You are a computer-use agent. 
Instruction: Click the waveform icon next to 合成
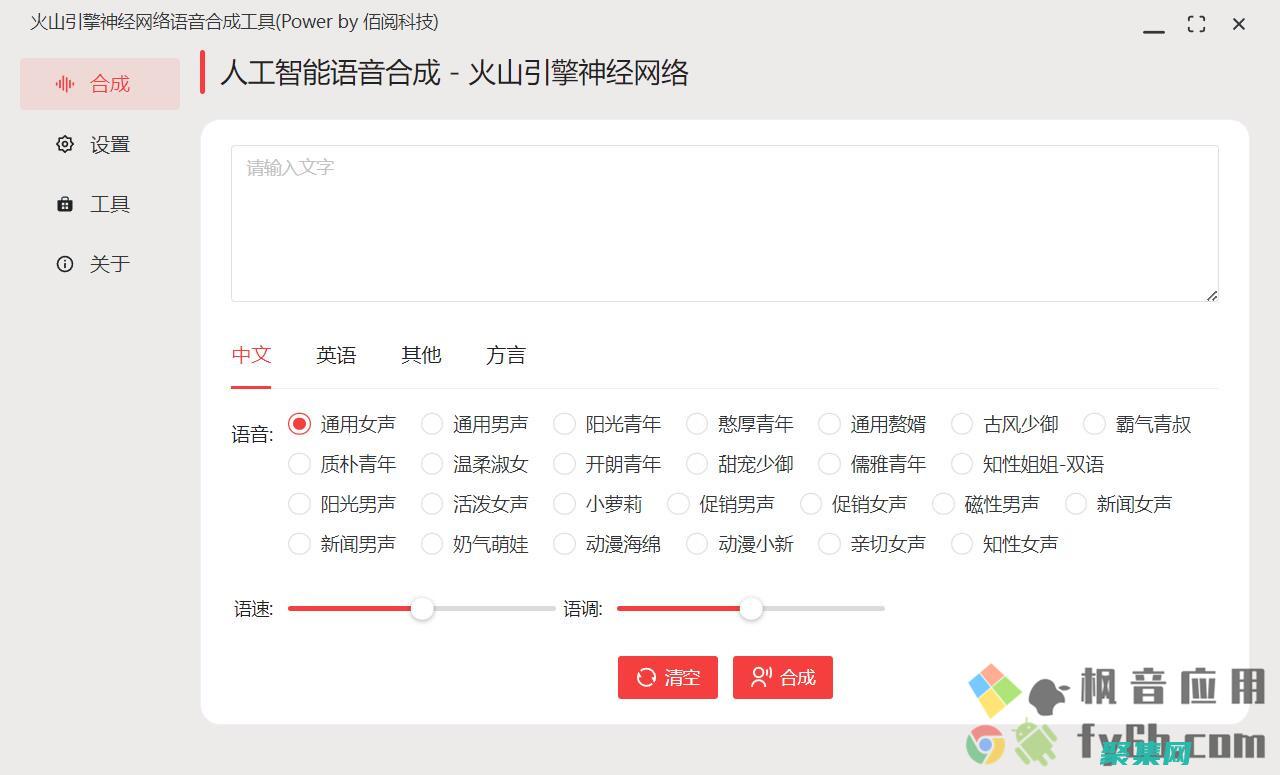pyautogui.click(x=65, y=84)
